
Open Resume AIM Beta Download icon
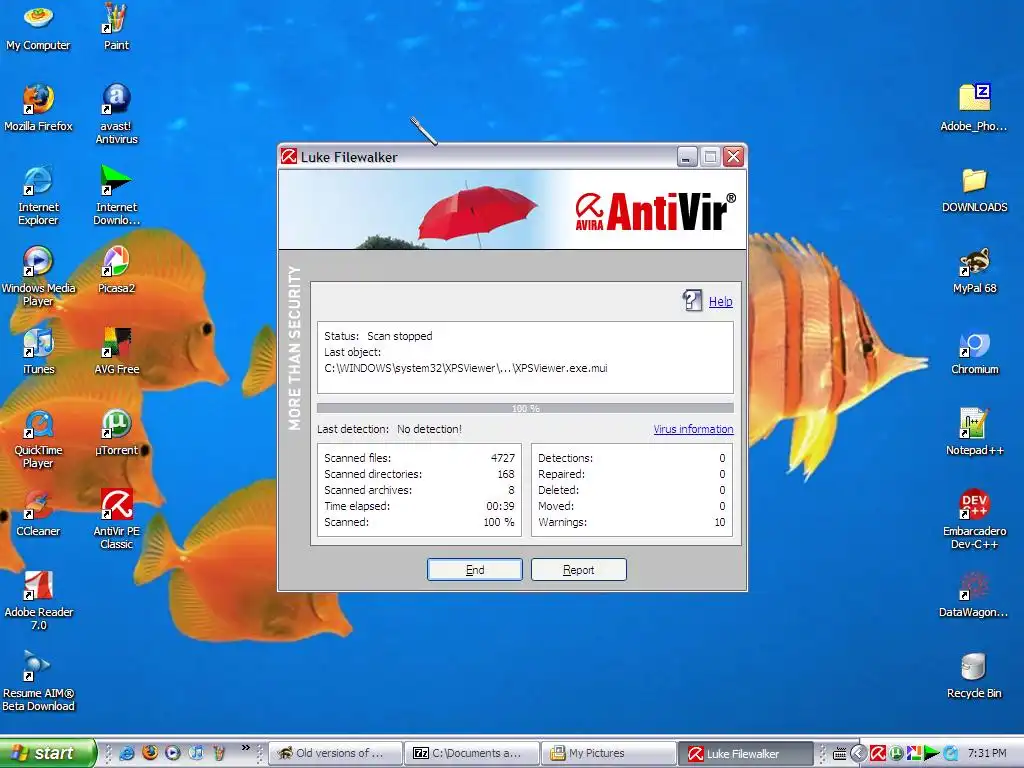pyautogui.click(x=38, y=681)
